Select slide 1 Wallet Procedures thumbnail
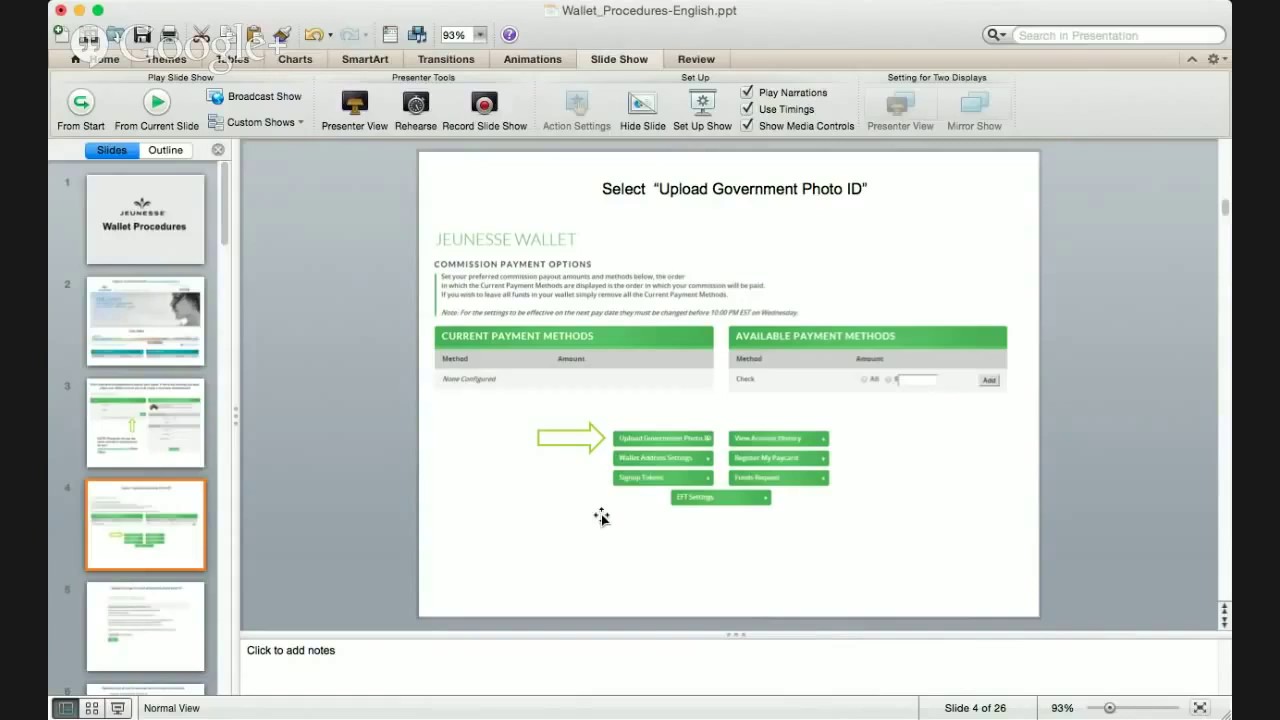Image resolution: width=1280 pixels, height=720 pixels. (x=145, y=219)
